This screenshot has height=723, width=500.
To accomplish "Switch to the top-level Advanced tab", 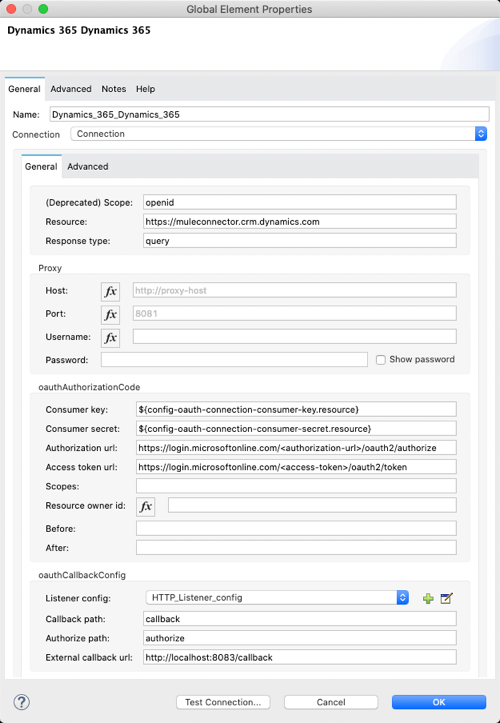I will pos(71,89).
